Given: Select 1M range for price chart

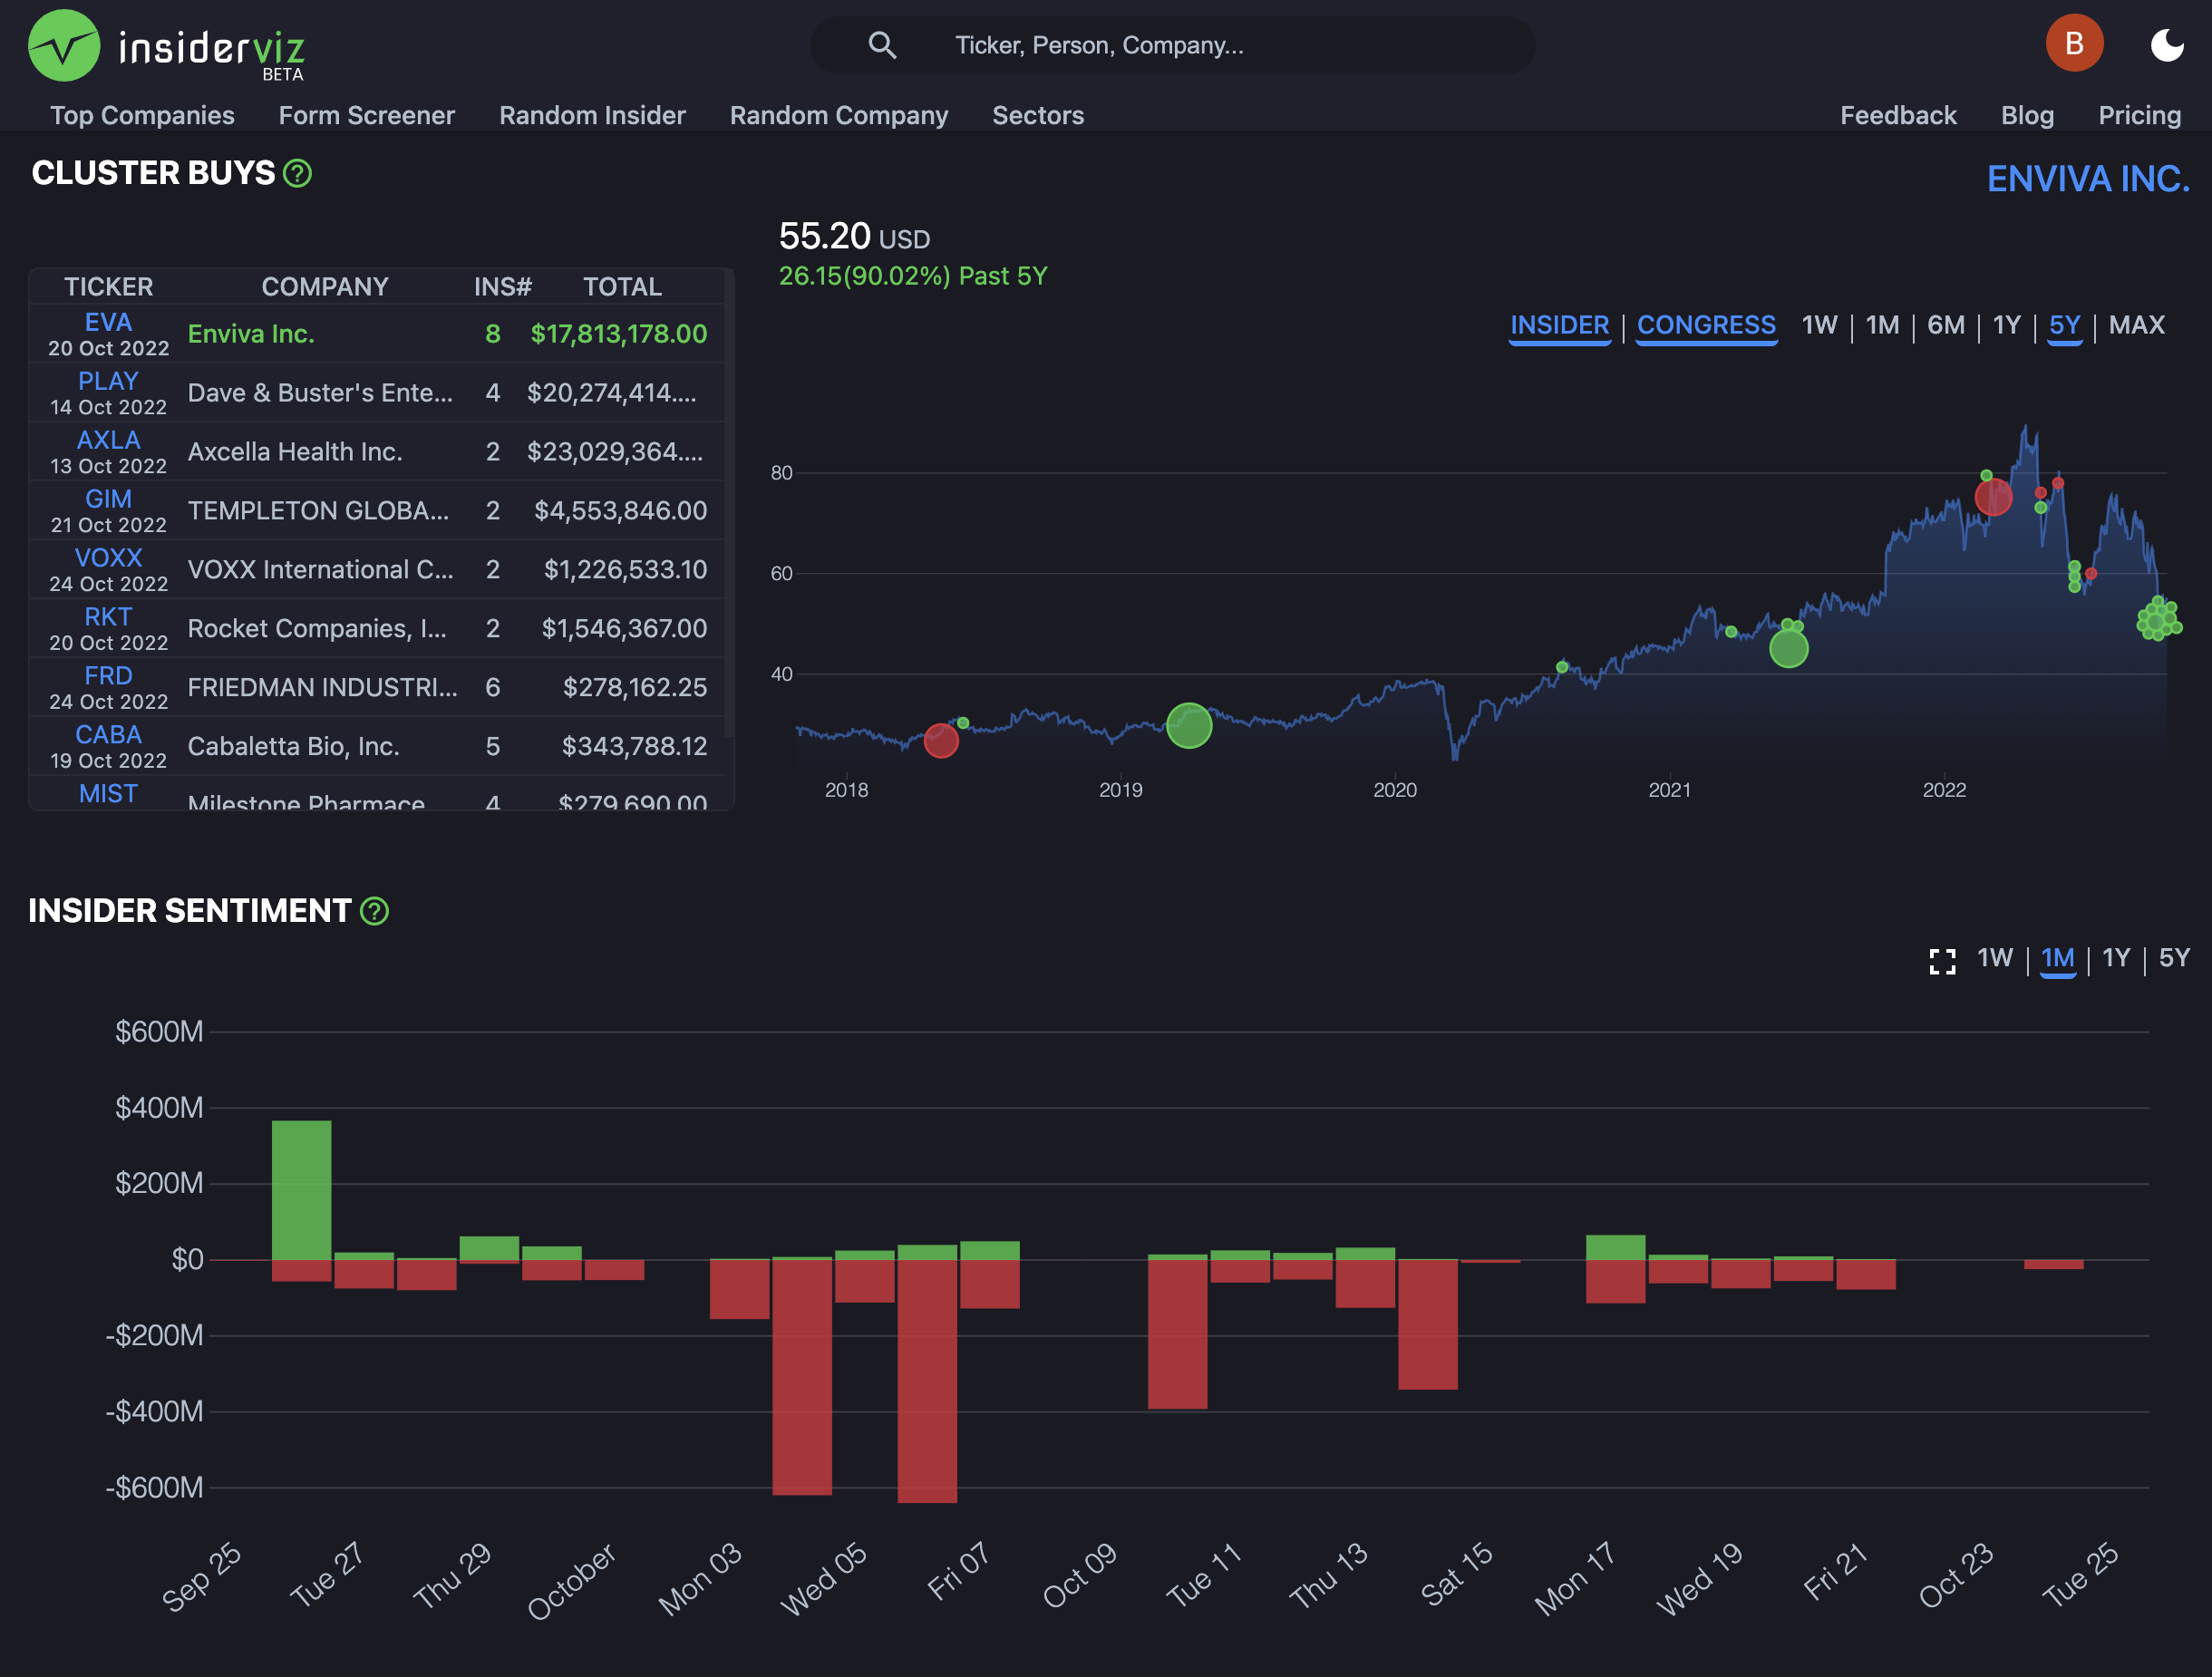Looking at the screenshot, I should click(x=1882, y=325).
